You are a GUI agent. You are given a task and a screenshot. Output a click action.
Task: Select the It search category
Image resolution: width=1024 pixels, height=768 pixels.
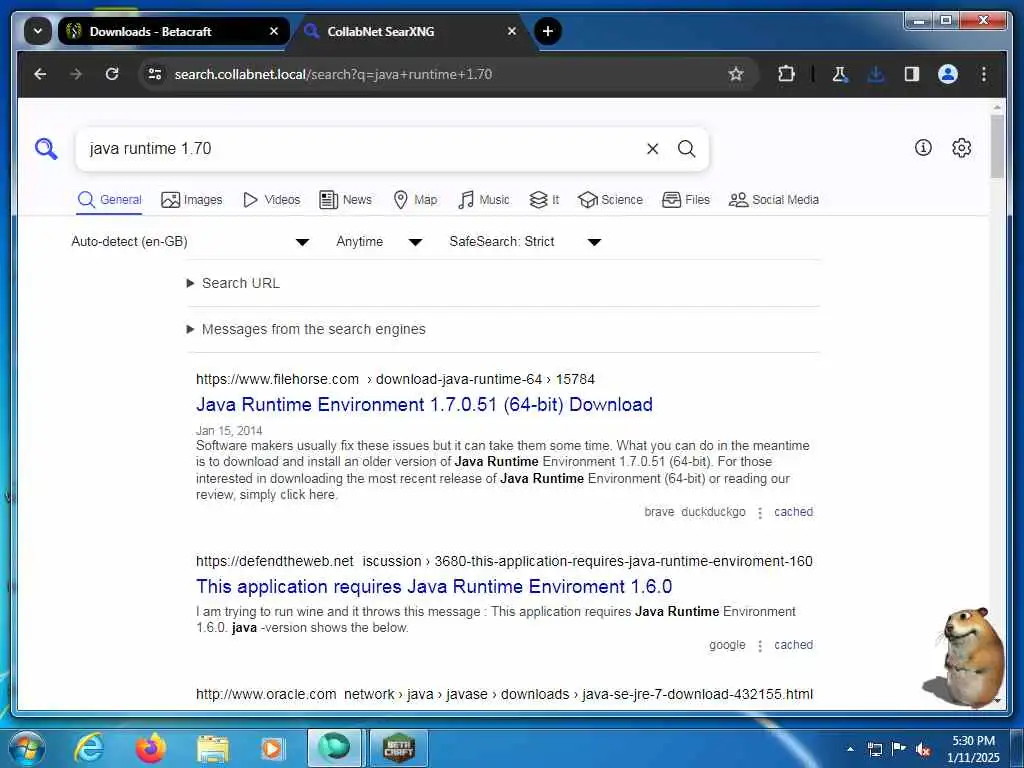coord(544,200)
